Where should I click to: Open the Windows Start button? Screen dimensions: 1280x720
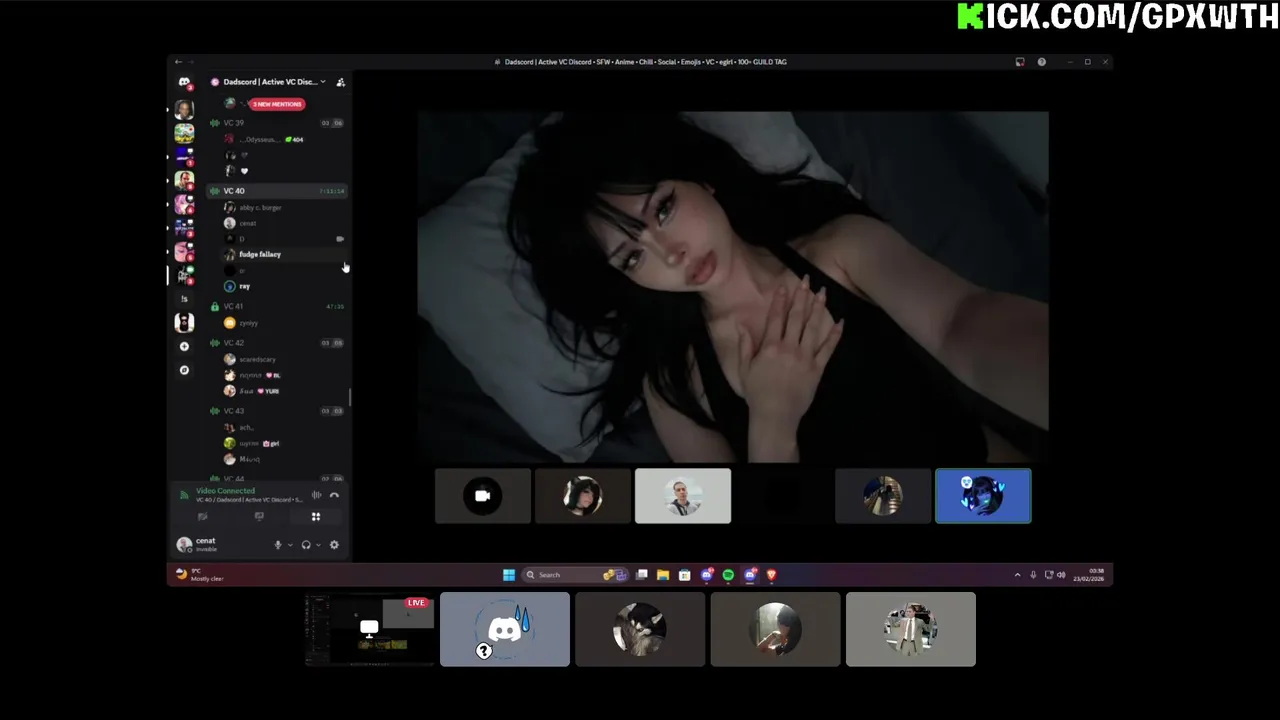pyautogui.click(x=509, y=575)
